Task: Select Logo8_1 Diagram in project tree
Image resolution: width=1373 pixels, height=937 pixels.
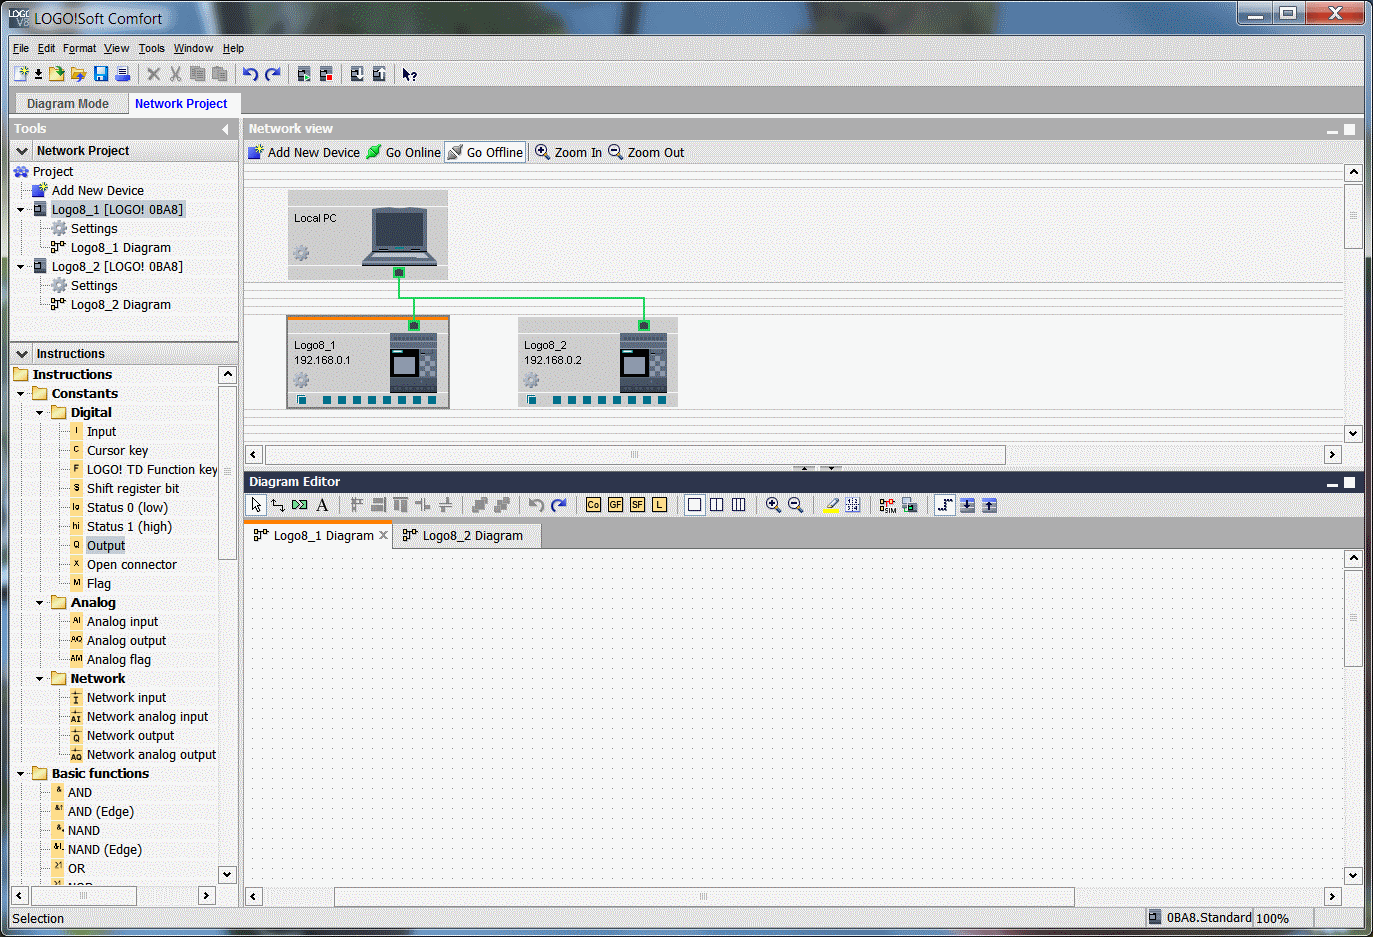Action: pos(121,248)
